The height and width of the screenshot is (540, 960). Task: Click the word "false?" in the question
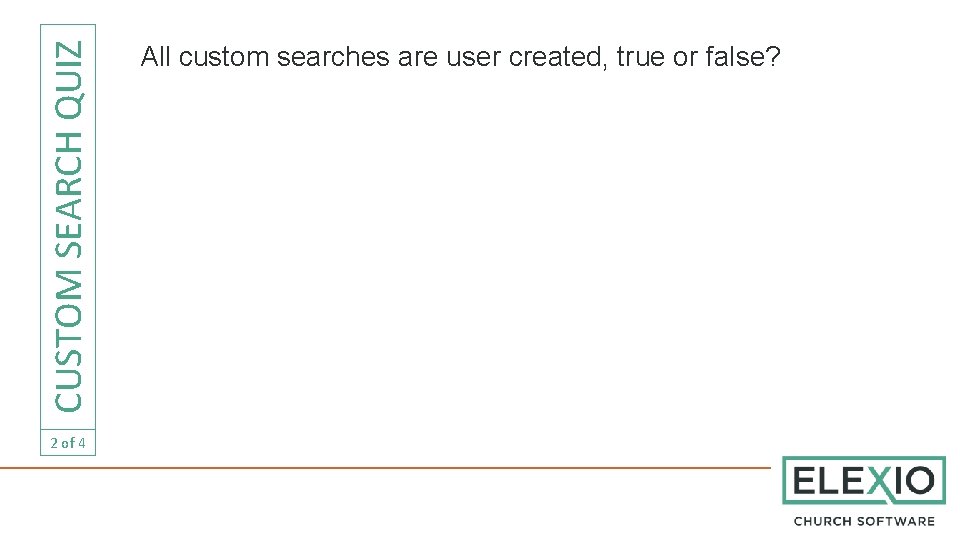743,57
